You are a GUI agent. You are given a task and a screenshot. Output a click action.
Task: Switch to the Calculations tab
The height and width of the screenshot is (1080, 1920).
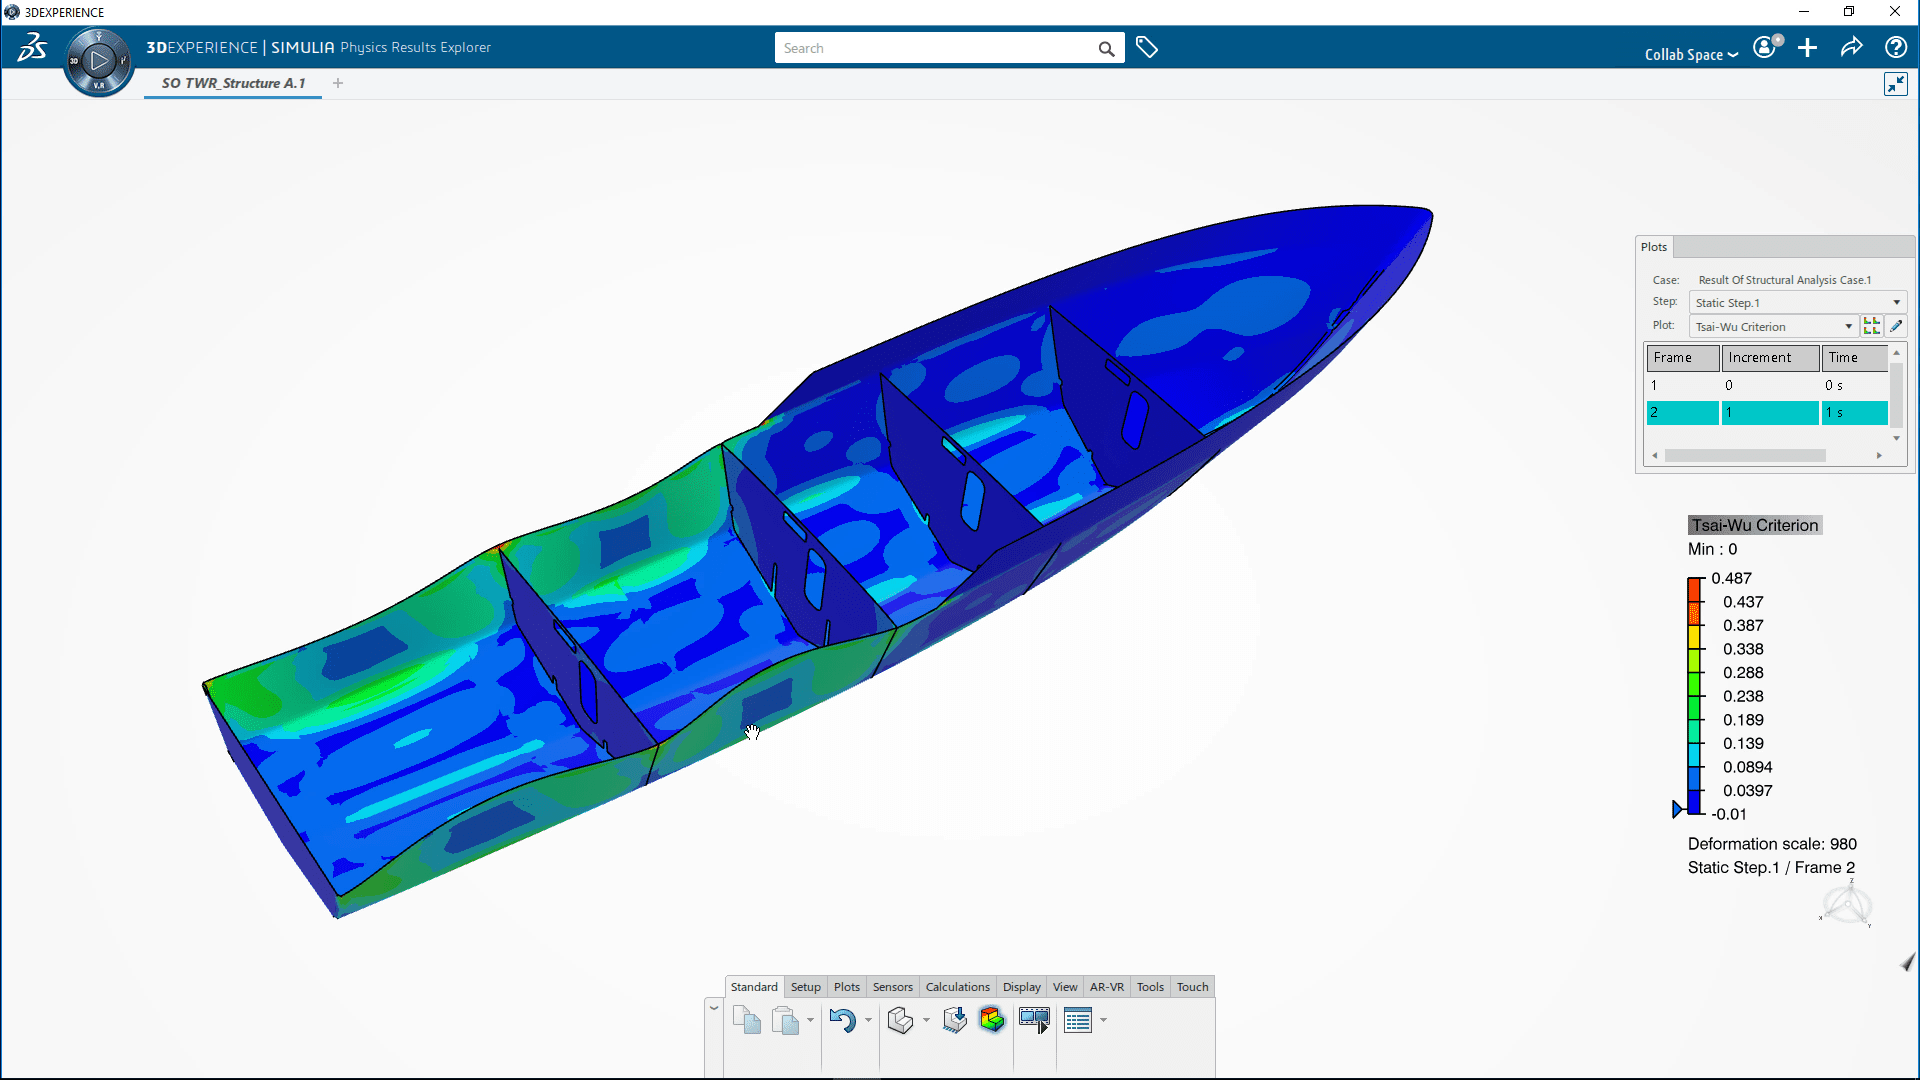pyautogui.click(x=957, y=987)
